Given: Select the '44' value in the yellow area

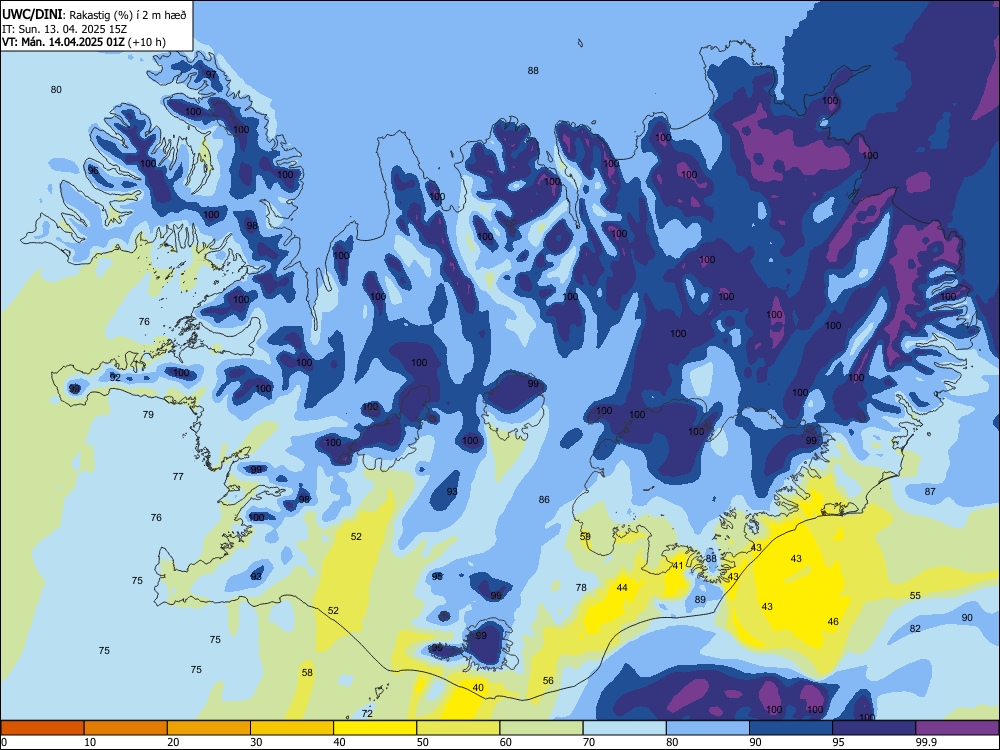Looking at the screenshot, I should click(622, 587).
